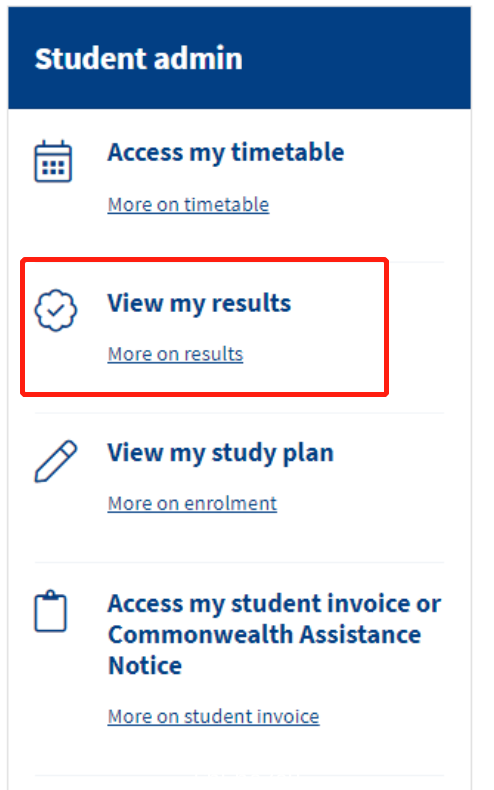
Task: Open the View my results heading link
Action: 199,303
